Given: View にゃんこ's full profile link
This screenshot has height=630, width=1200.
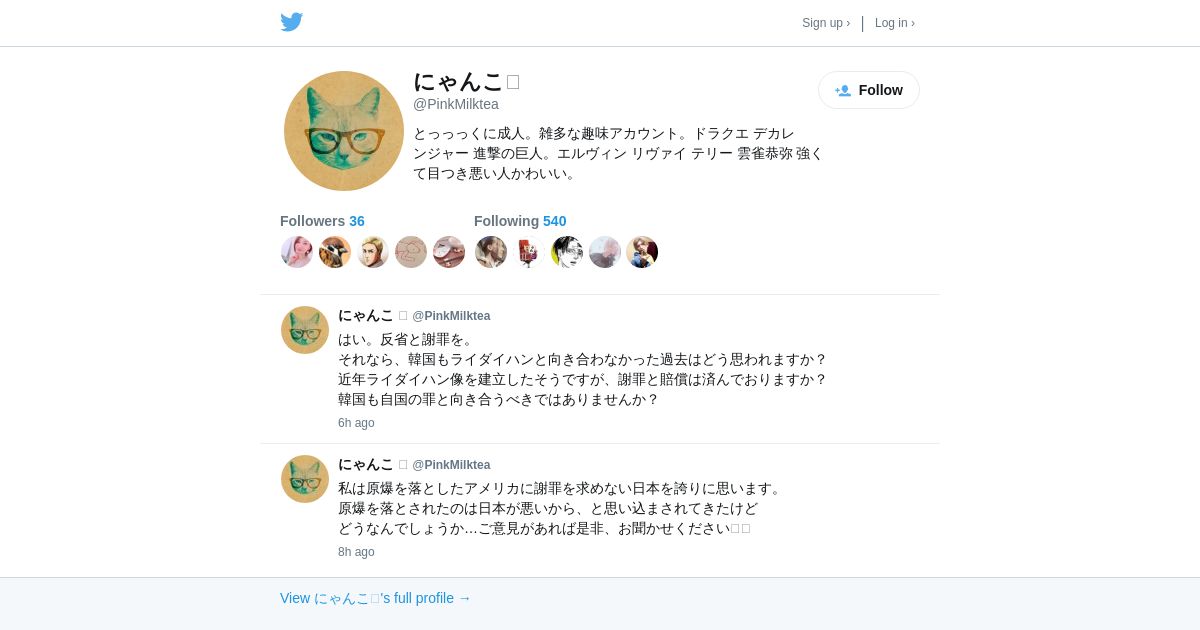Looking at the screenshot, I should coord(375,598).
